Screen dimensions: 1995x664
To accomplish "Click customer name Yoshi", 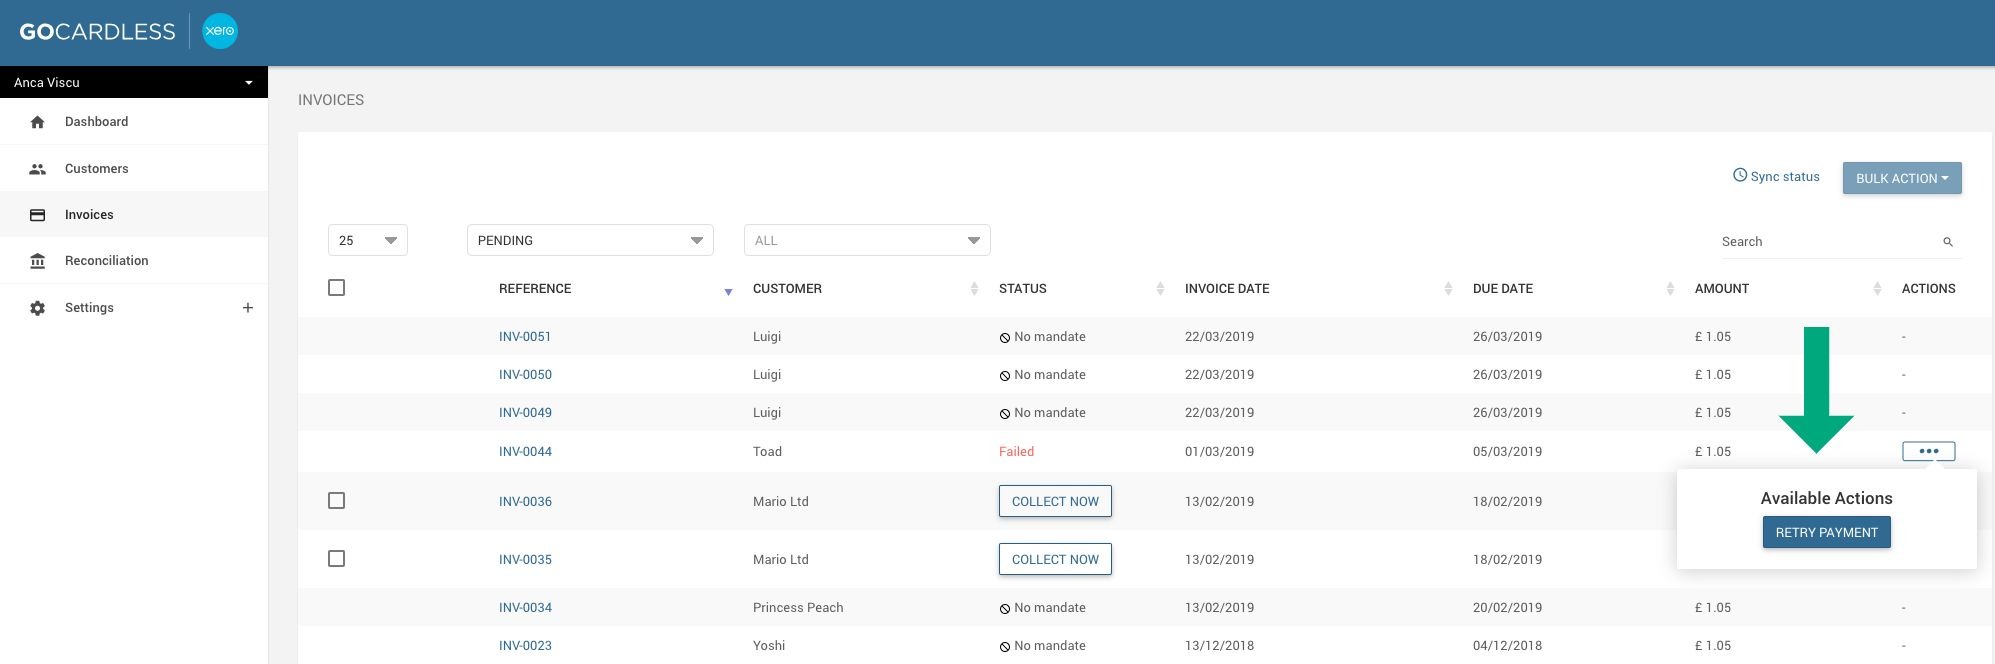I will [769, 646].
